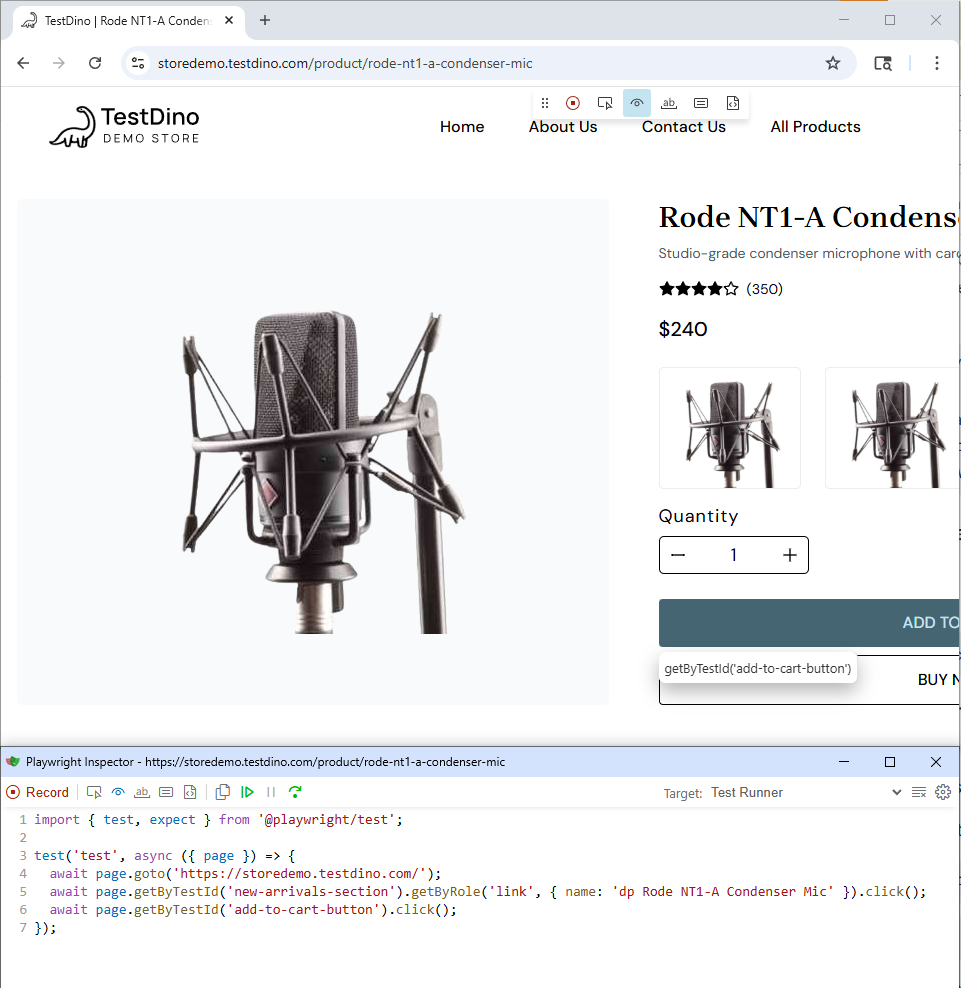This screenshot has width=961, height=988.
Task: Toggle highlighted assert visibility in page overlay
Action: [637, 103]
